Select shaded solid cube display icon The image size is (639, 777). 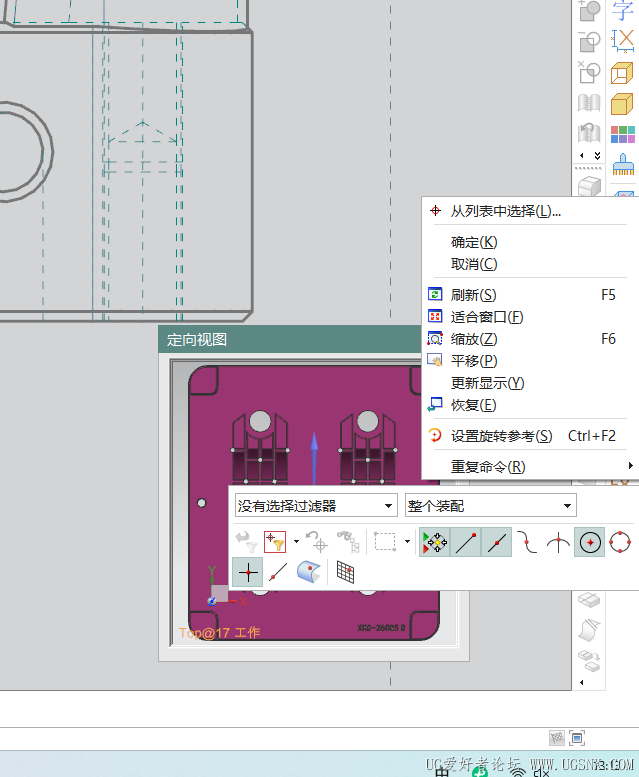pos(622,104)
